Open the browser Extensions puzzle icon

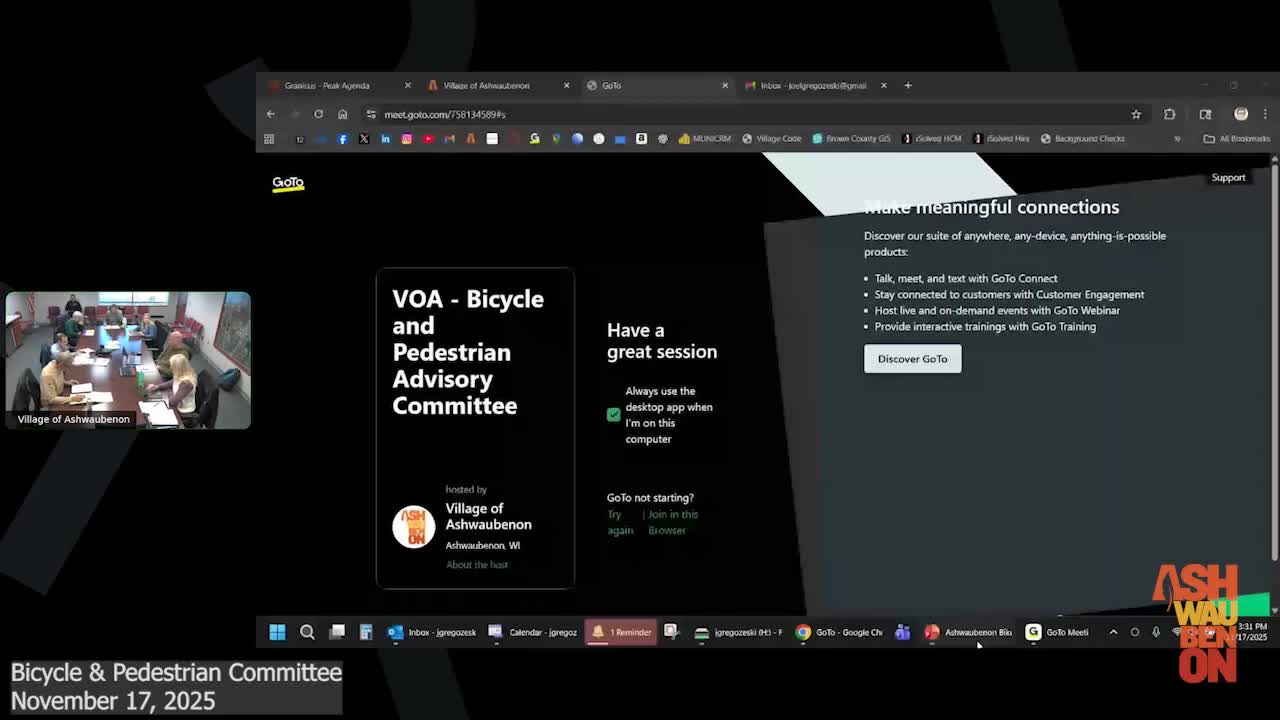tap(1169, 114)
